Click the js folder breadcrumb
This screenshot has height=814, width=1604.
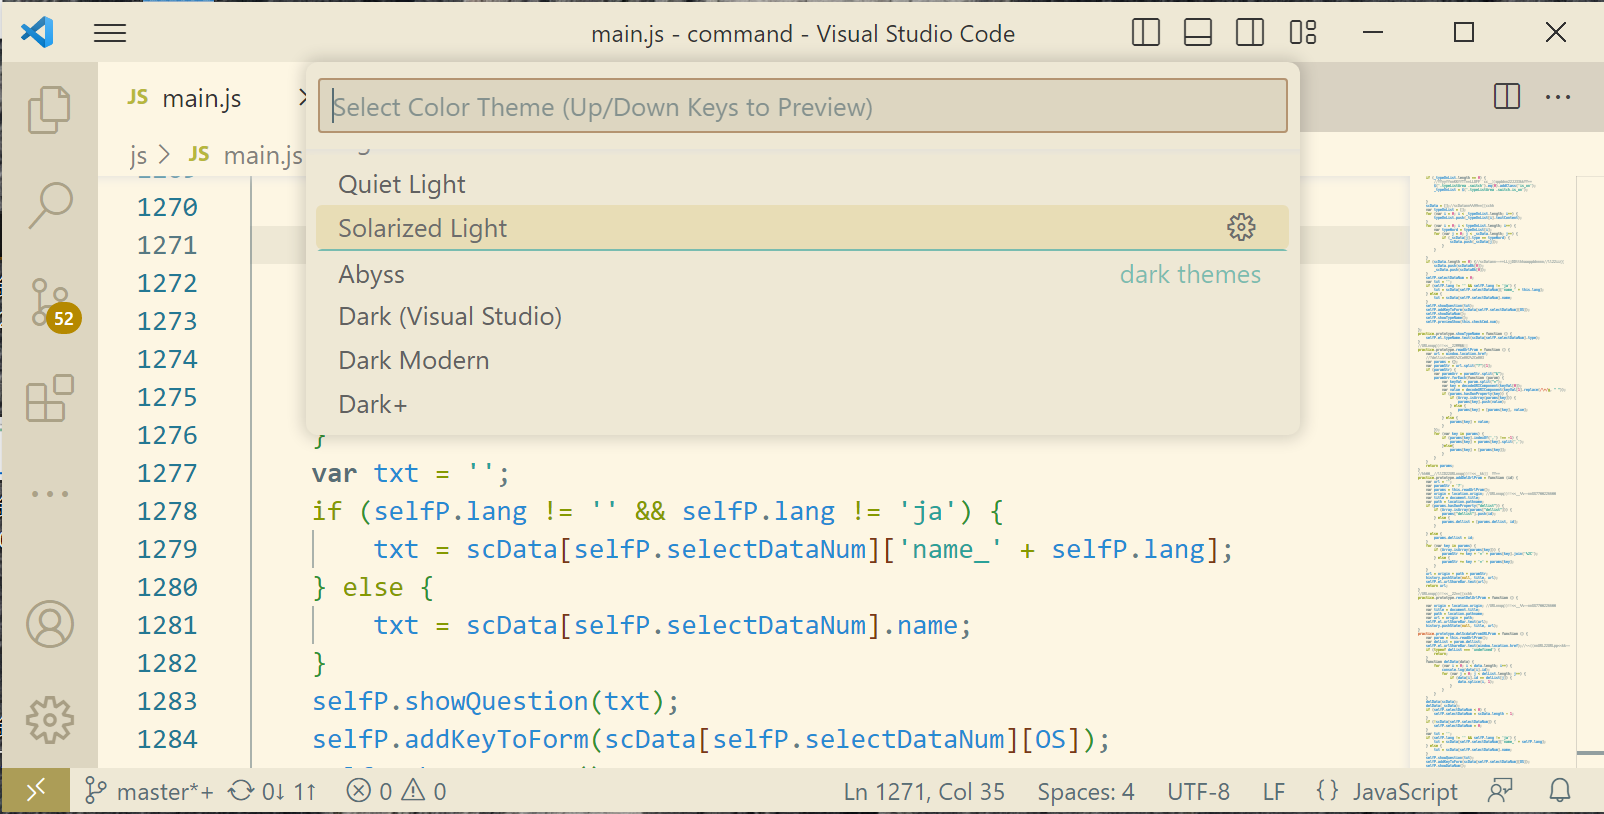coord(138,155)
